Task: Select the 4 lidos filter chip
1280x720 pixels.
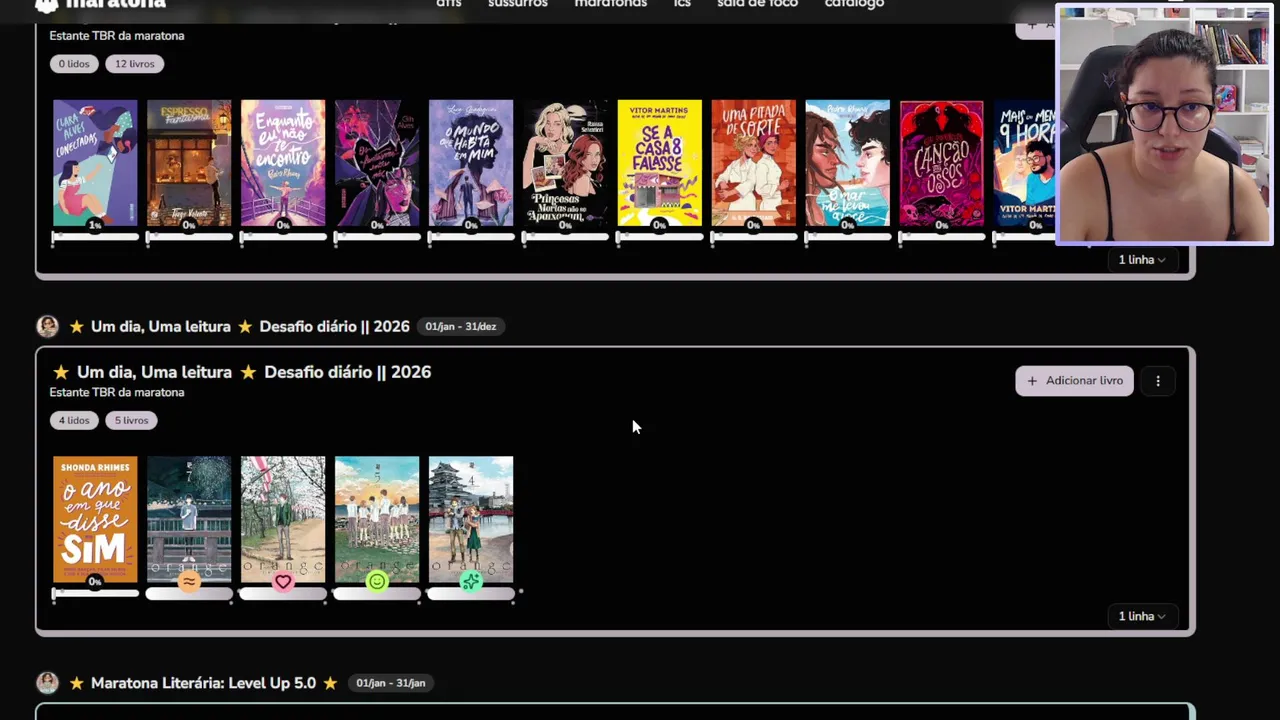Action: (x=74, y=421)
